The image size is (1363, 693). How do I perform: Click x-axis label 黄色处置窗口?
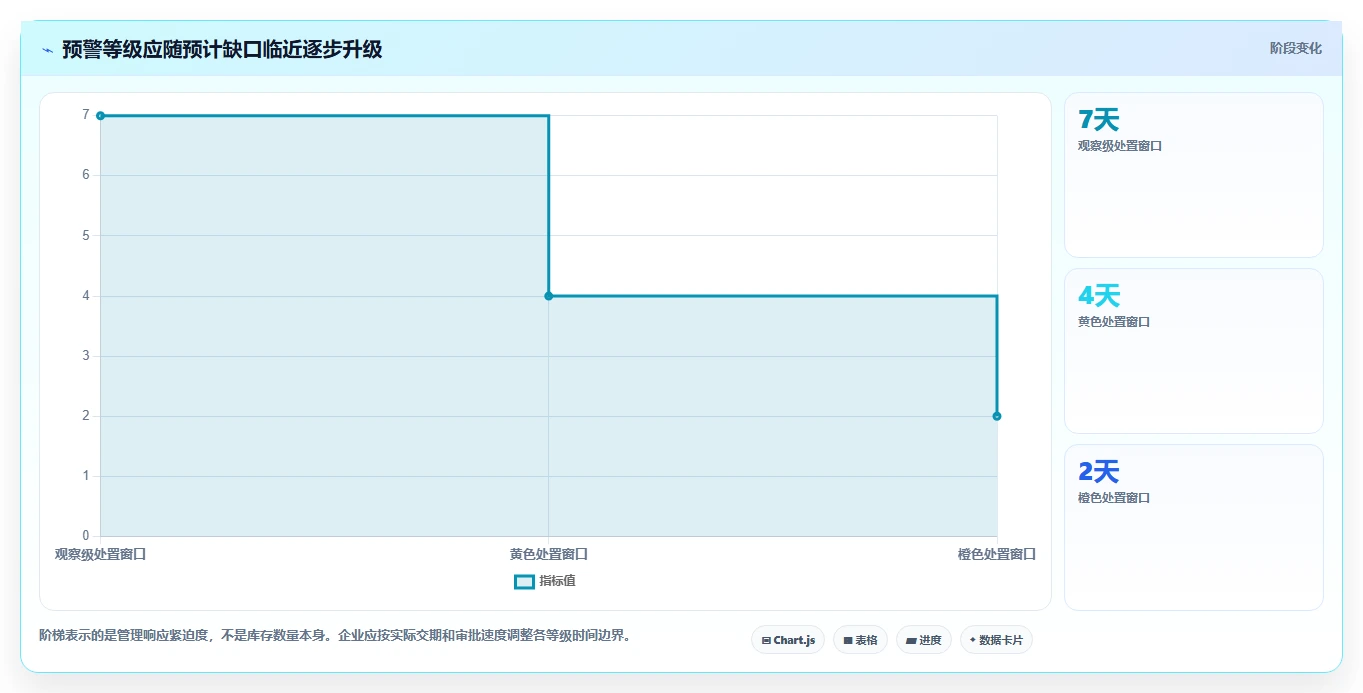[x=548, y=554]
